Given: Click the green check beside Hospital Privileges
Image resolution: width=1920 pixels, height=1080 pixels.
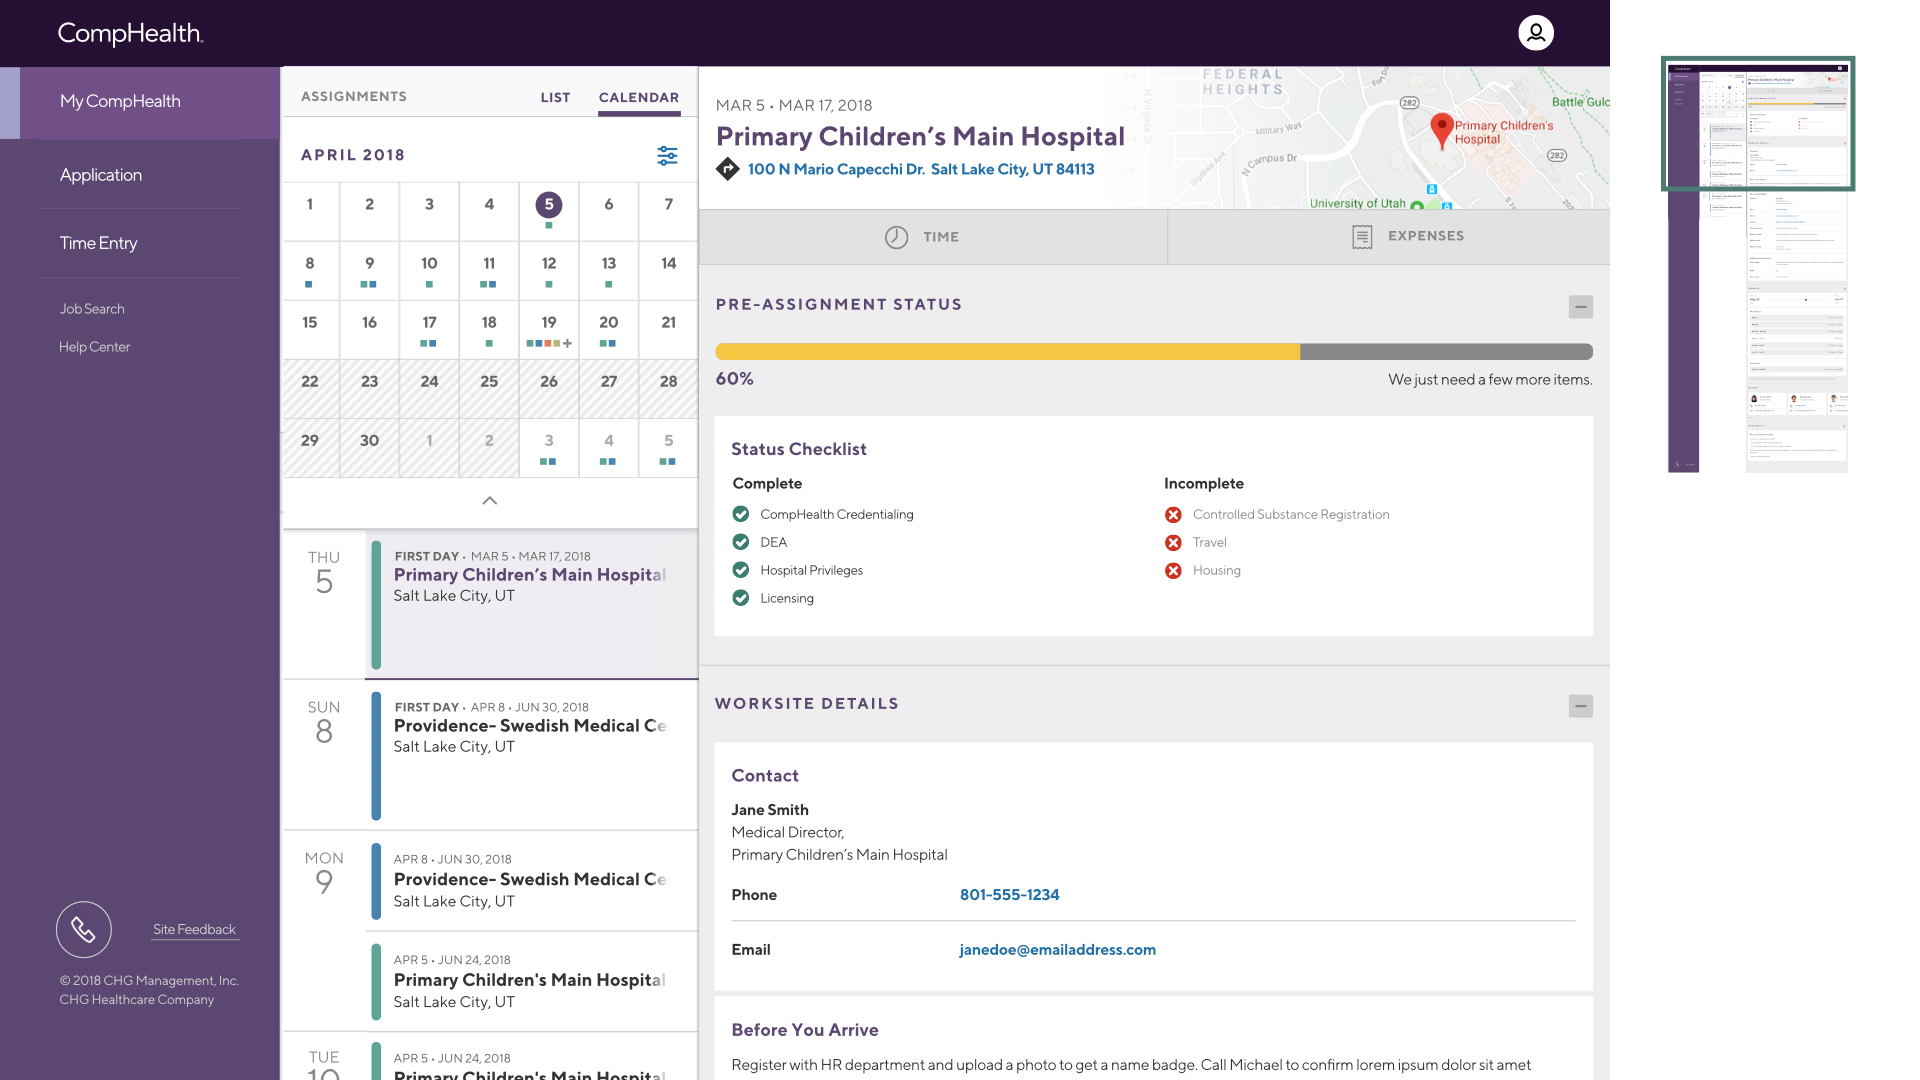Looking at the screenshot, I should pyautogui.click(x=741, y=570).
